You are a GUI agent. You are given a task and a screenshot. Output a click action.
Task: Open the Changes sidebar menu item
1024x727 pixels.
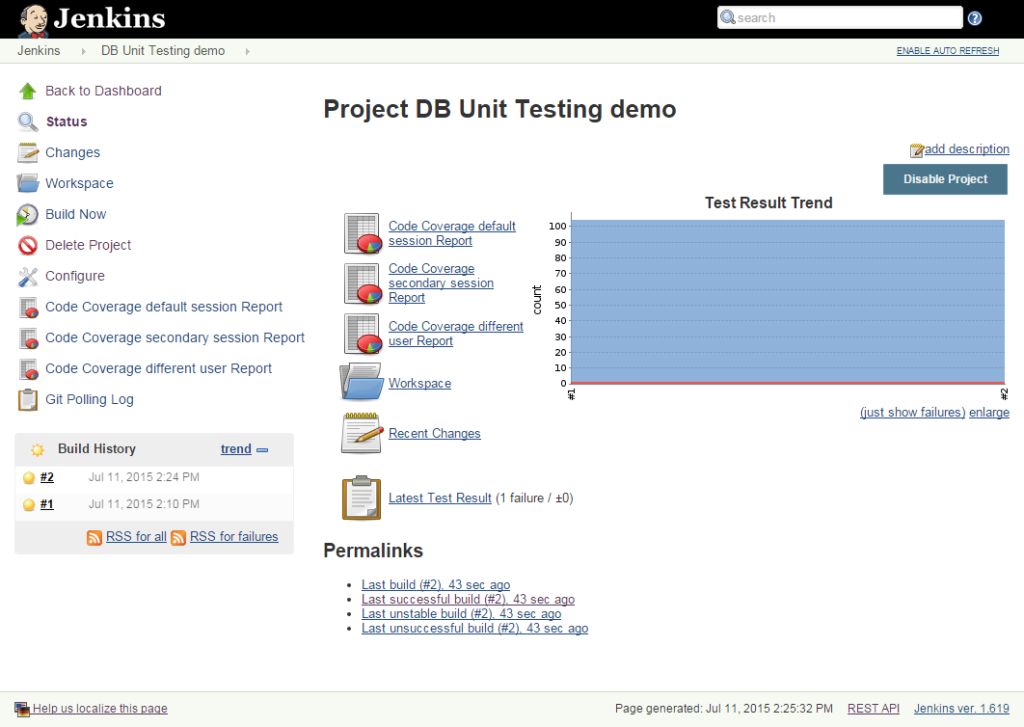(72, 152)
